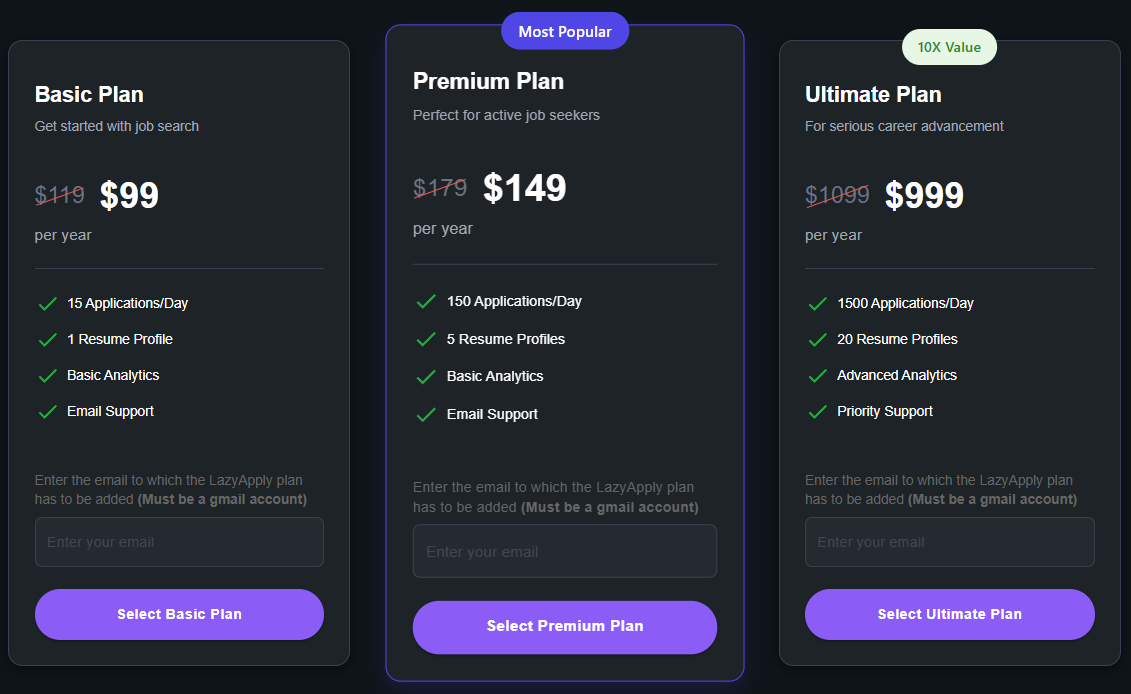Click the checkmark beside 15 Applications/Day
Image resolution: width=1131 pixels, height=694 pixels.
pos(47,303)
